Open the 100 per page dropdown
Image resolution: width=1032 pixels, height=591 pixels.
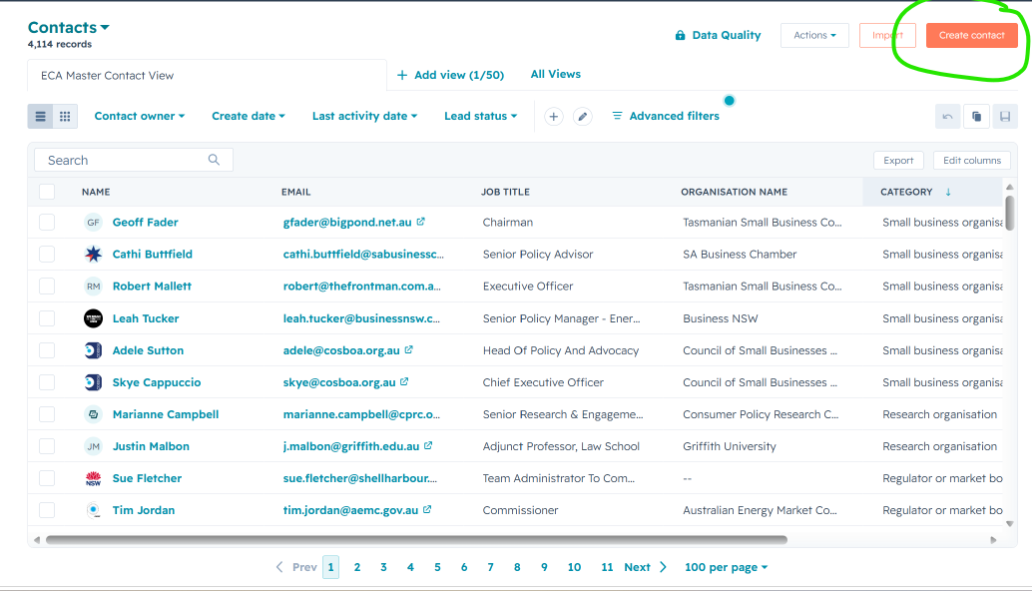(726, 567)
